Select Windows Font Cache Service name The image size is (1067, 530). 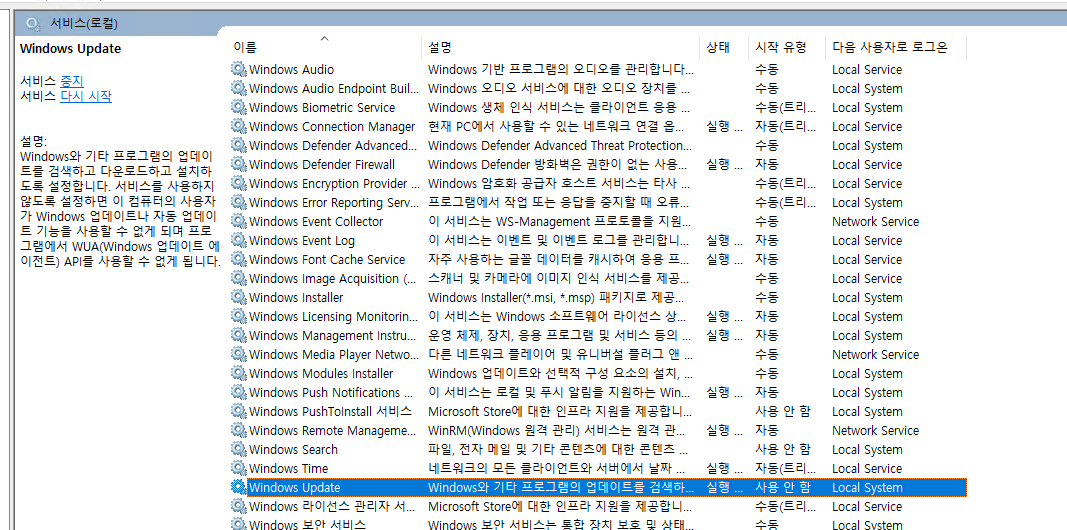[x=327, y=260]
